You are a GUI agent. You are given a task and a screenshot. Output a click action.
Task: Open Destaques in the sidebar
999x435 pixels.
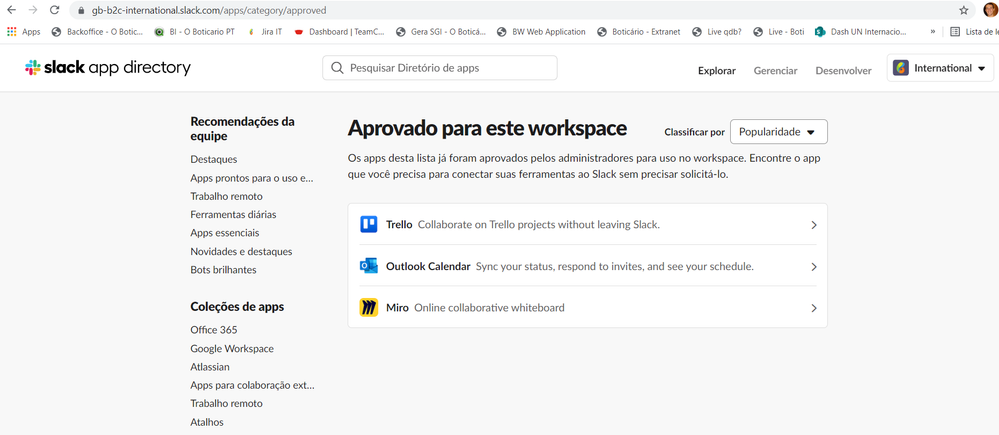pos(213,159)
